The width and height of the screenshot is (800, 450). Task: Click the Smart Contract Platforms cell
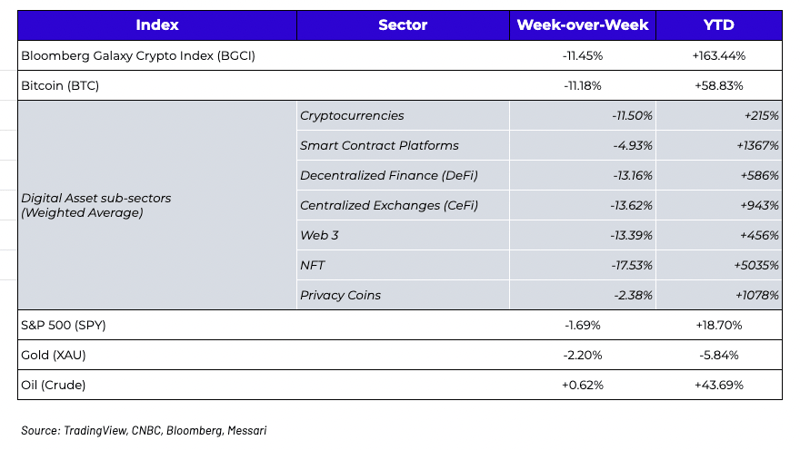(379, 146)
